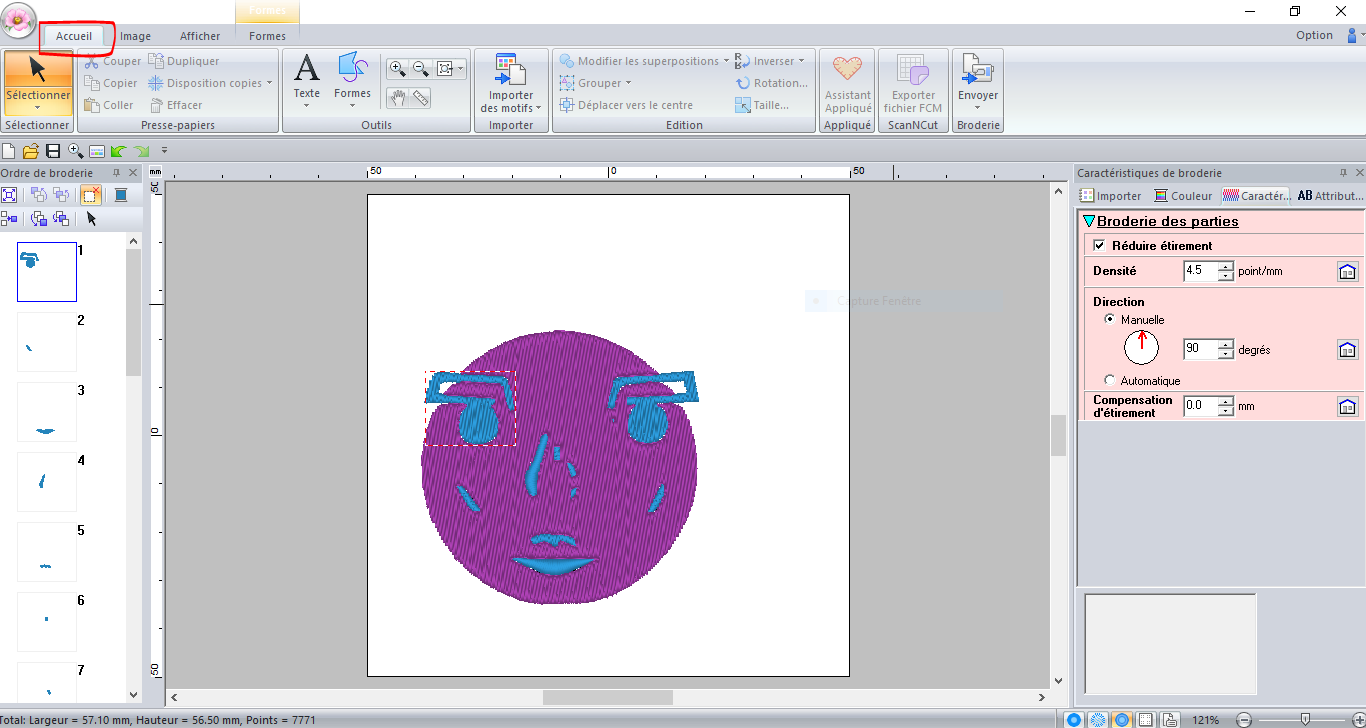The width and height of the screenshot is (1366, 728).
Task: Click Exporter fichier FCM icon
Action: (x=913, y=83)
